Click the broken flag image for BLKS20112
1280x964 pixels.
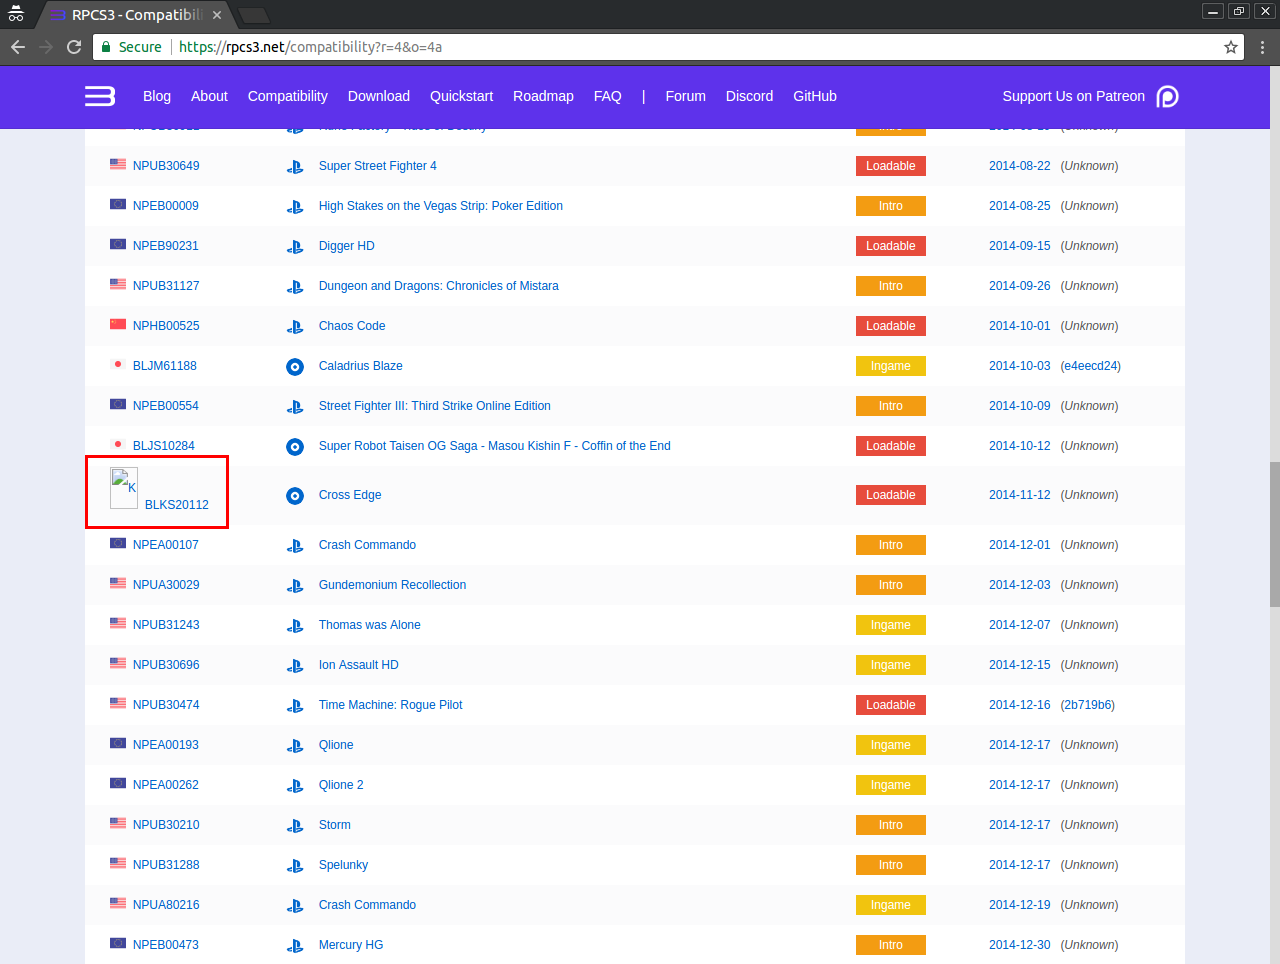124,488
